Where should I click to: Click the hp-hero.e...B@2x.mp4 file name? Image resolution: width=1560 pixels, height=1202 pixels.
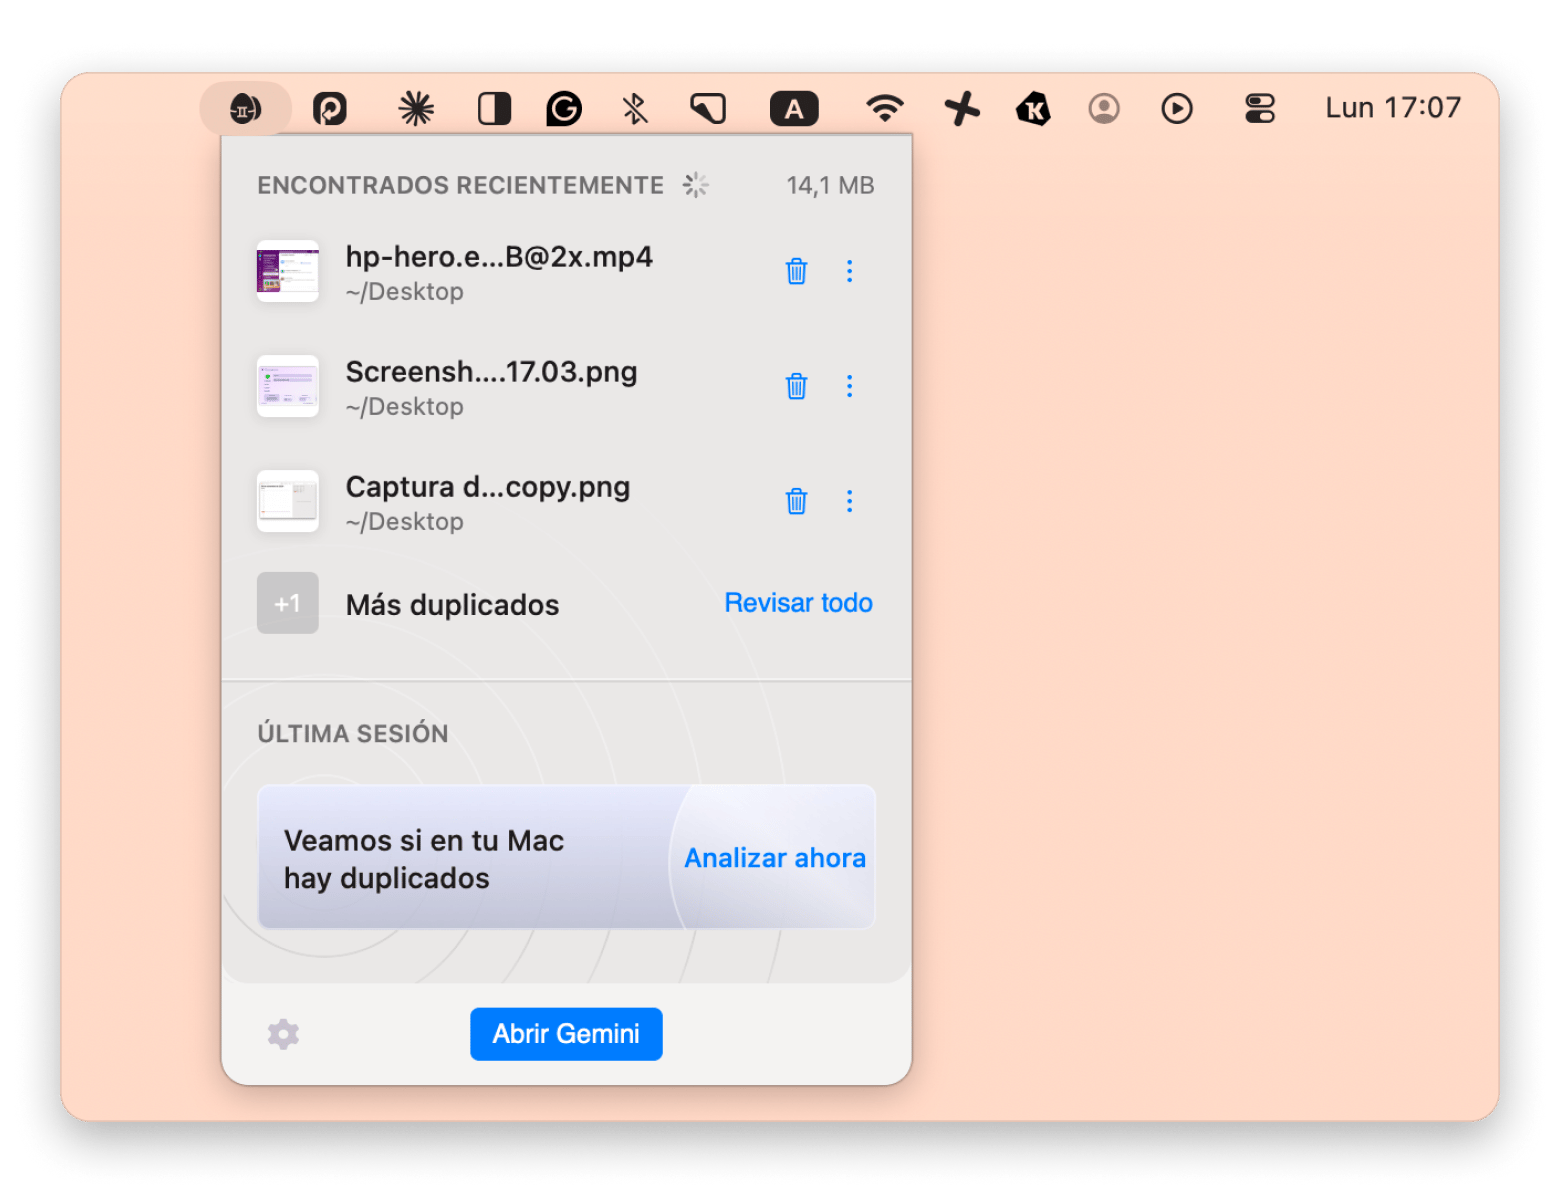point(499,257)
